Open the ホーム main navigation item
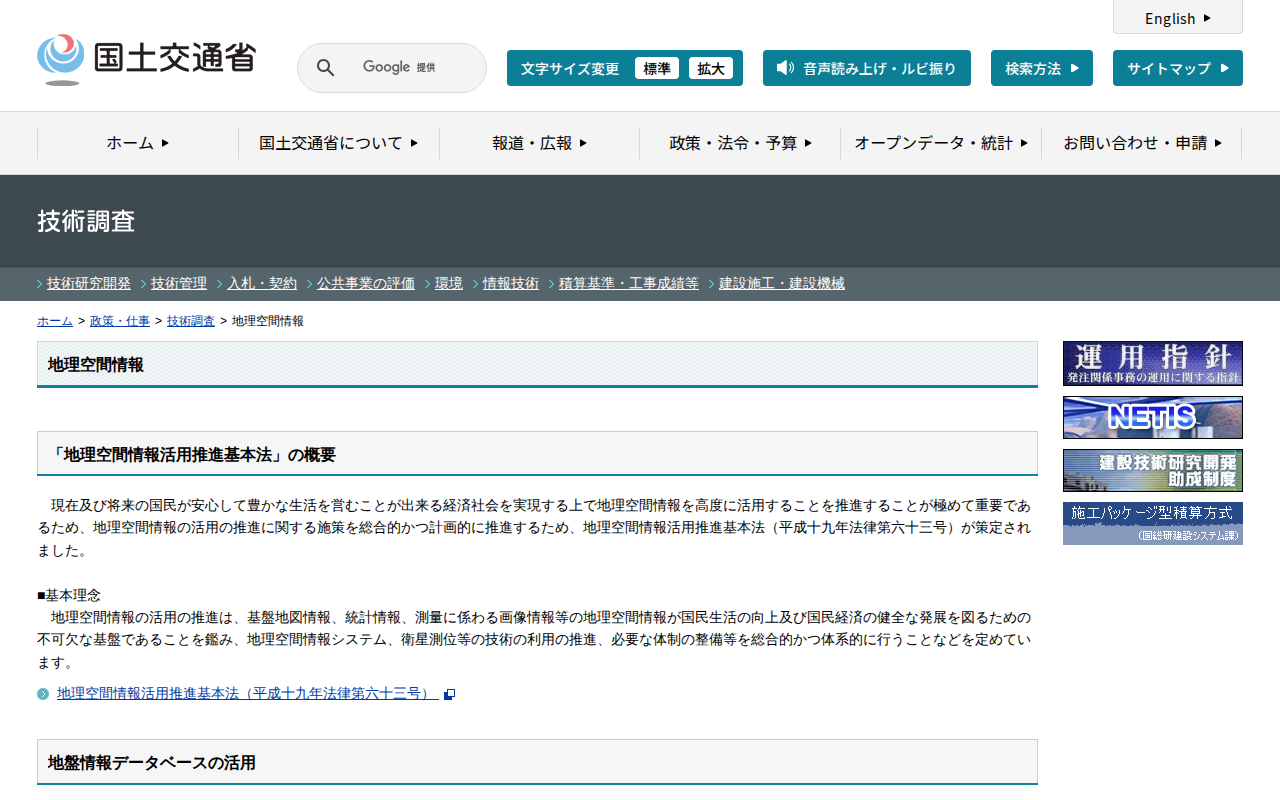Image resolution: width=1280 pixels, height=800 pixels. click(138, 143)
